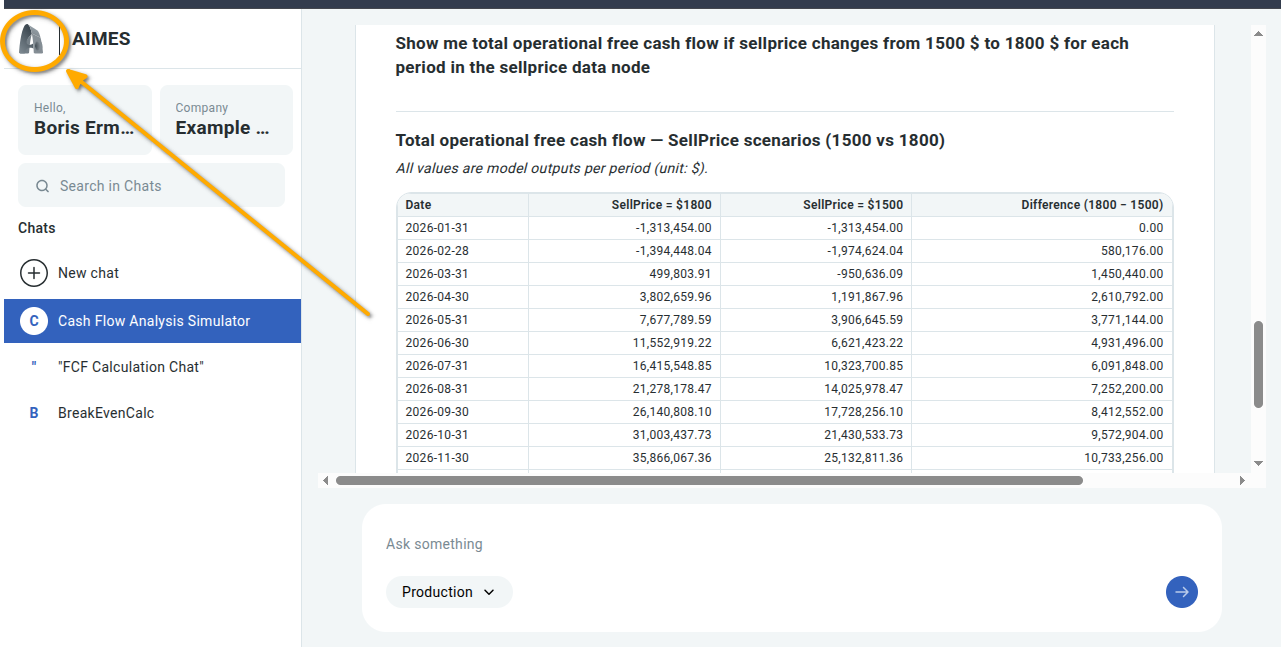Image resolution: width=1281 pixels, height=647 pixels.
Task: Click the search magnifier icon in sidebar
Action: click(x=42, y=186)
